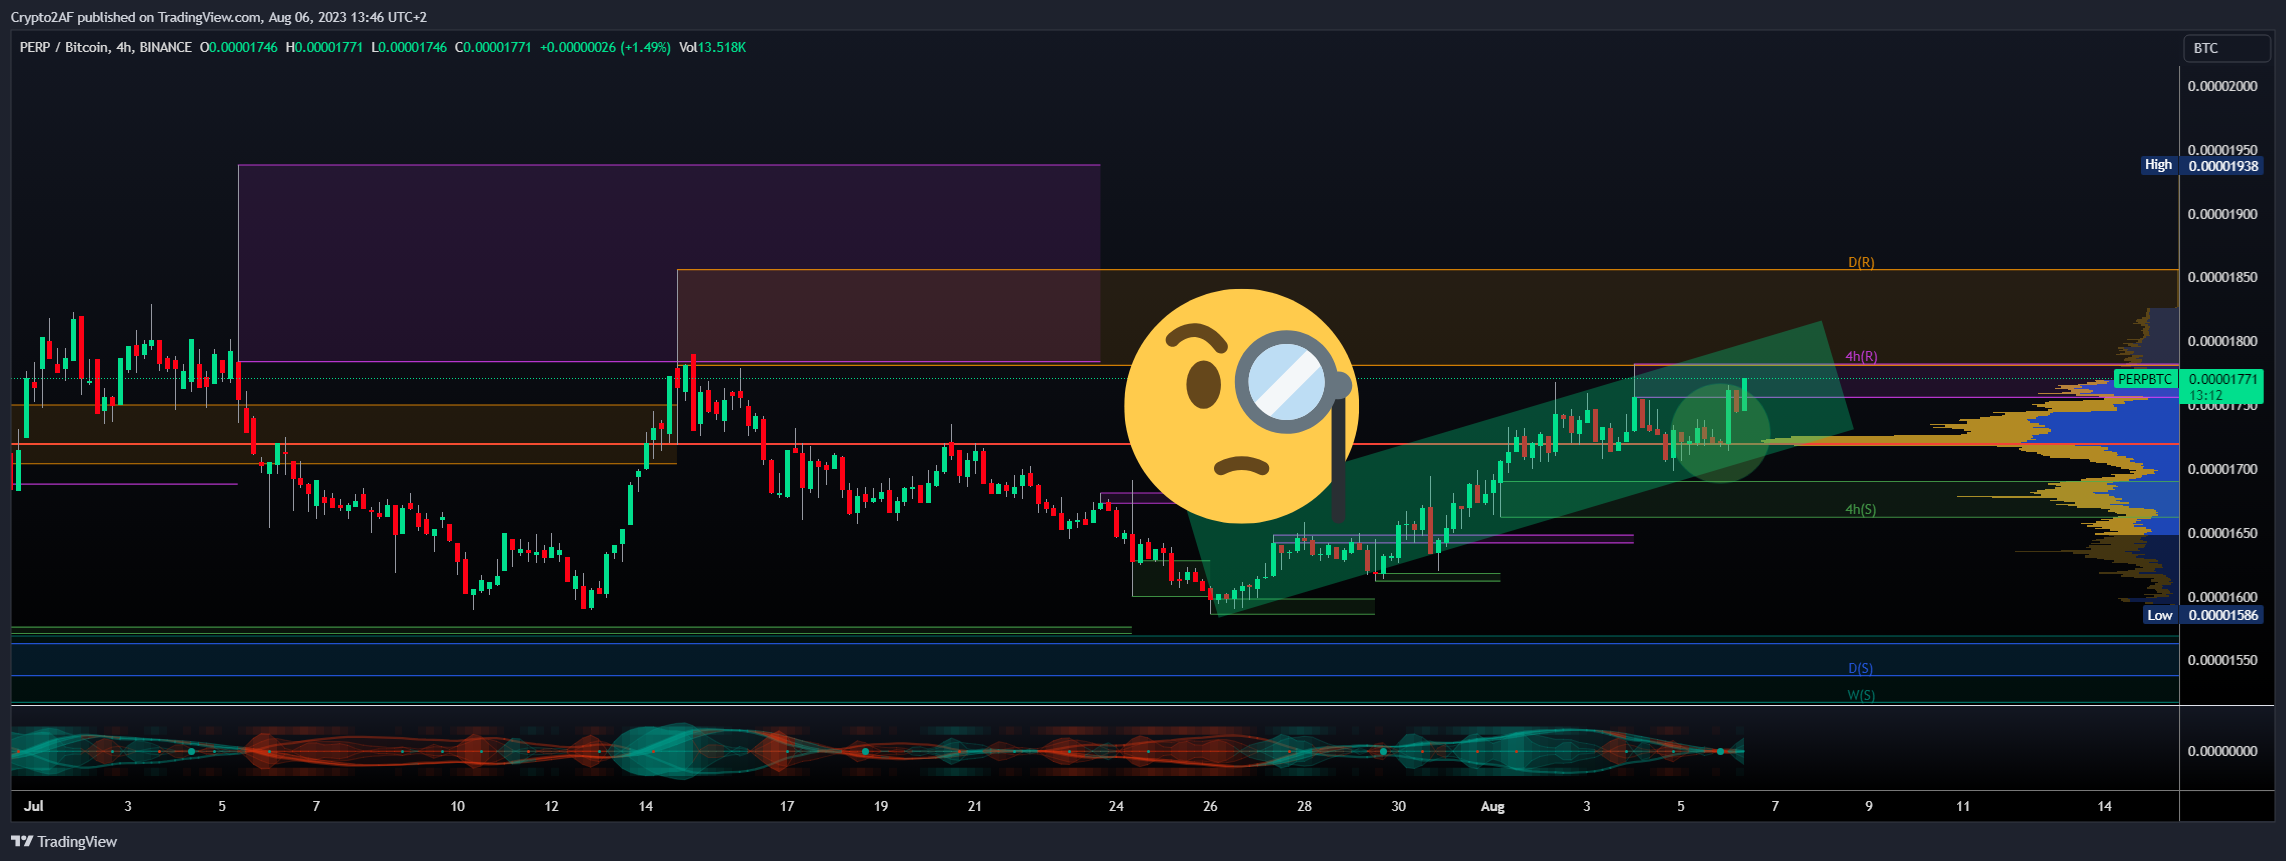
Task: Click the Aug month label on time axis
Action: pyautogui.click(x=1492, y=806)
